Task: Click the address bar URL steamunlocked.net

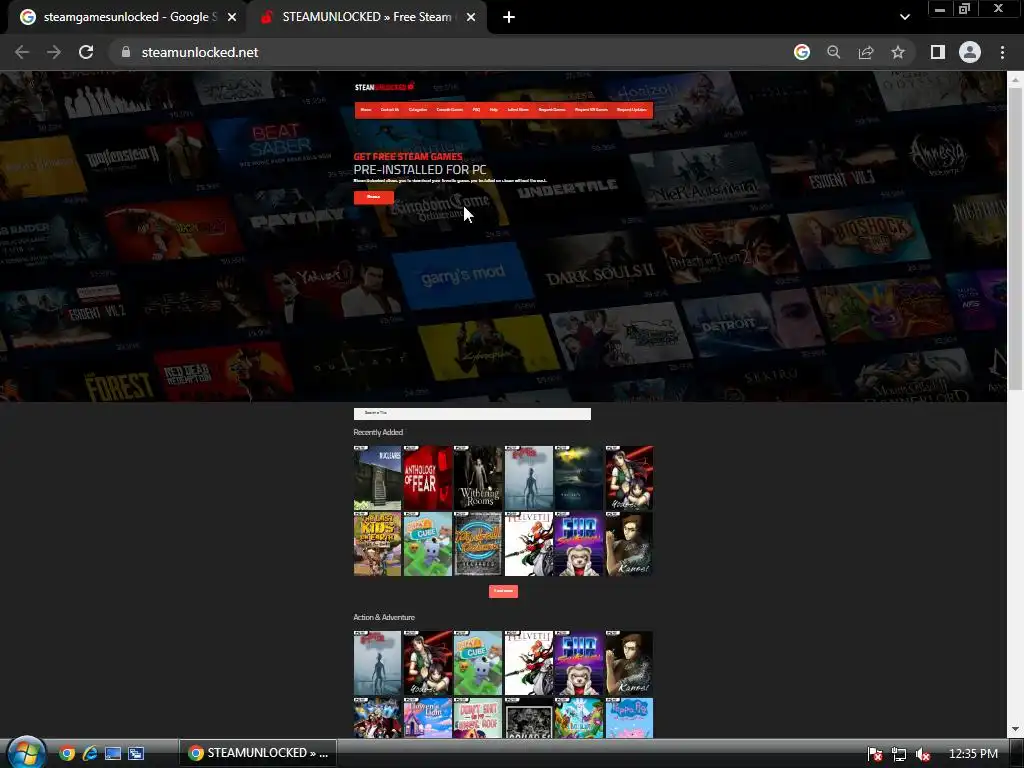Action: (x=200, y=52)
